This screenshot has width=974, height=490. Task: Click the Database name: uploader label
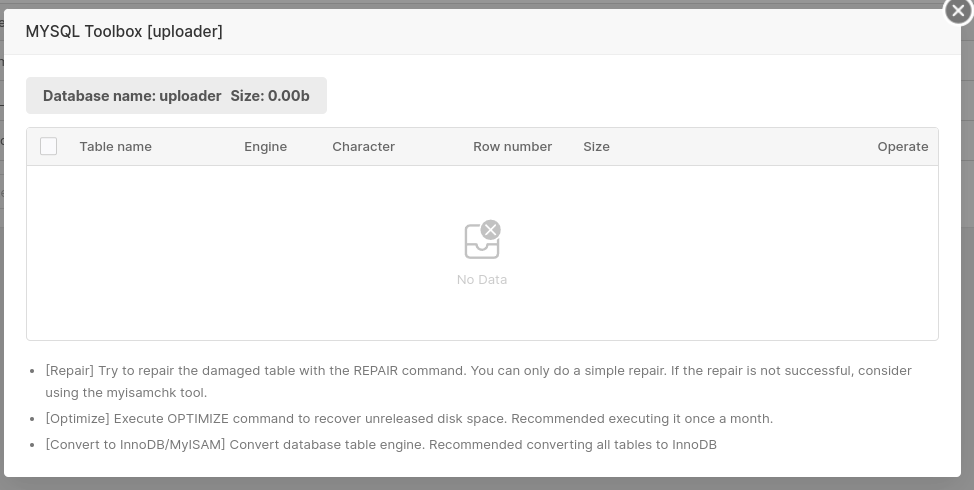[132, 96]
